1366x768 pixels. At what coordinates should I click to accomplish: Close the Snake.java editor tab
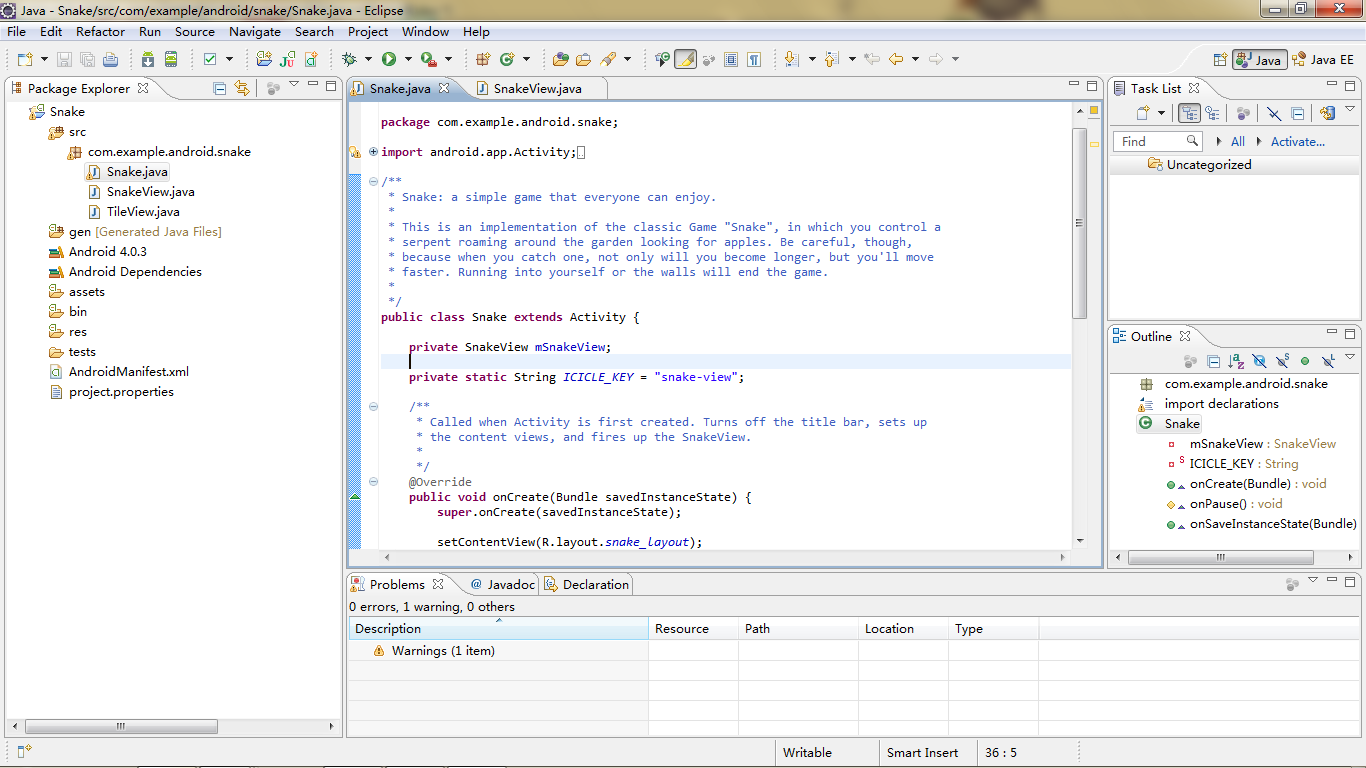445,88
